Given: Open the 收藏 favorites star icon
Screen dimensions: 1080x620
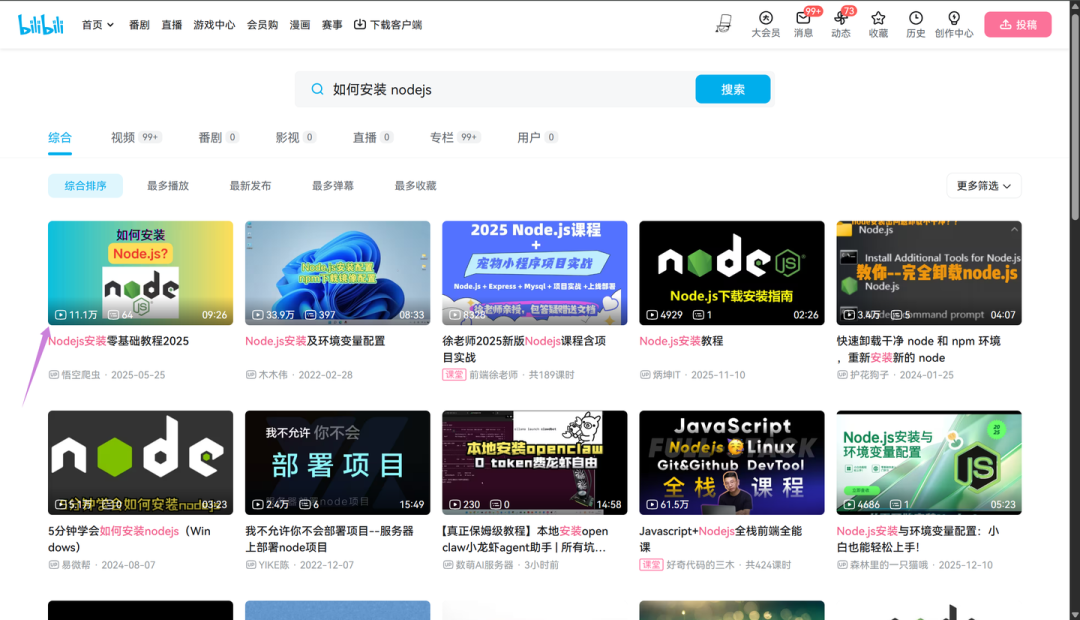Looking at the screenshot, I should coord(878,18).
